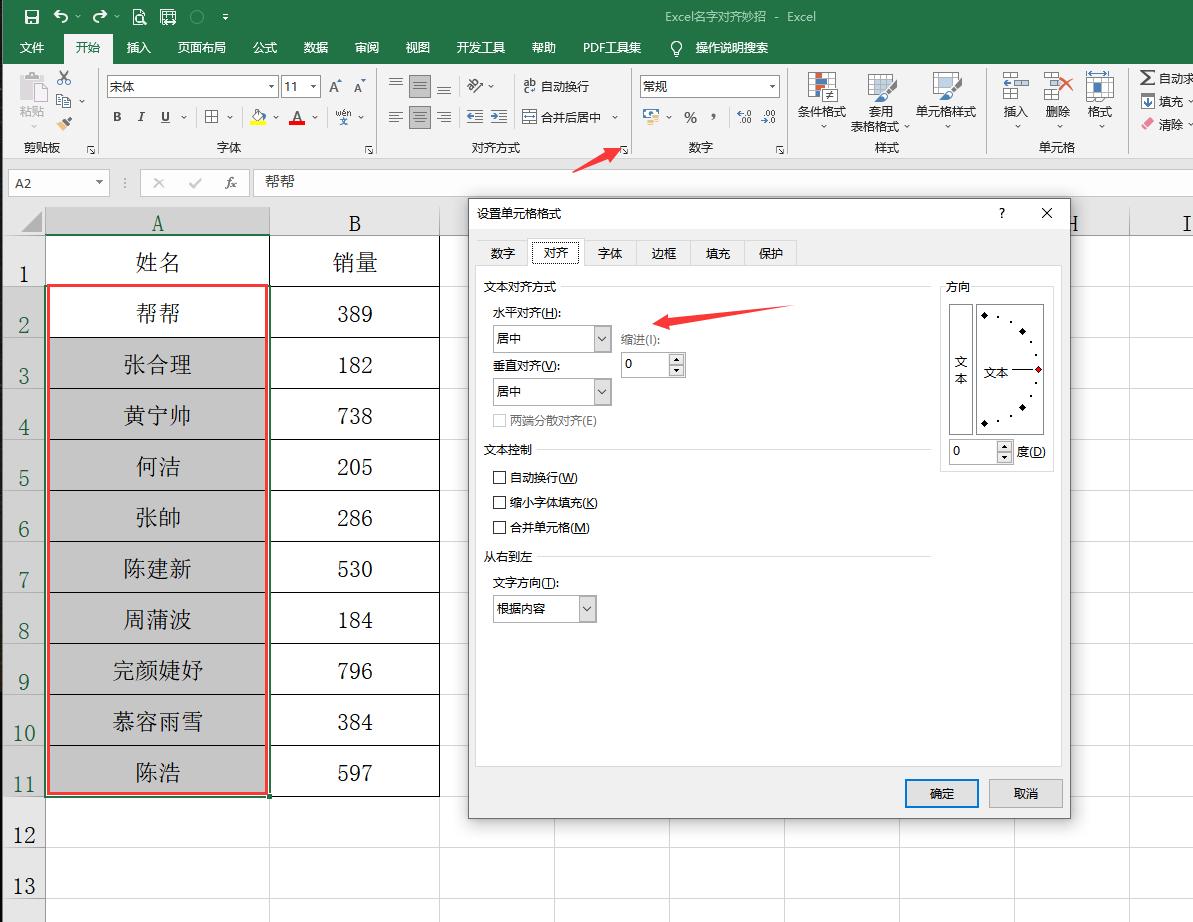Open the 公式 ribbon tab
This screenshot has width=1193, height=922.
pos(265,48)
